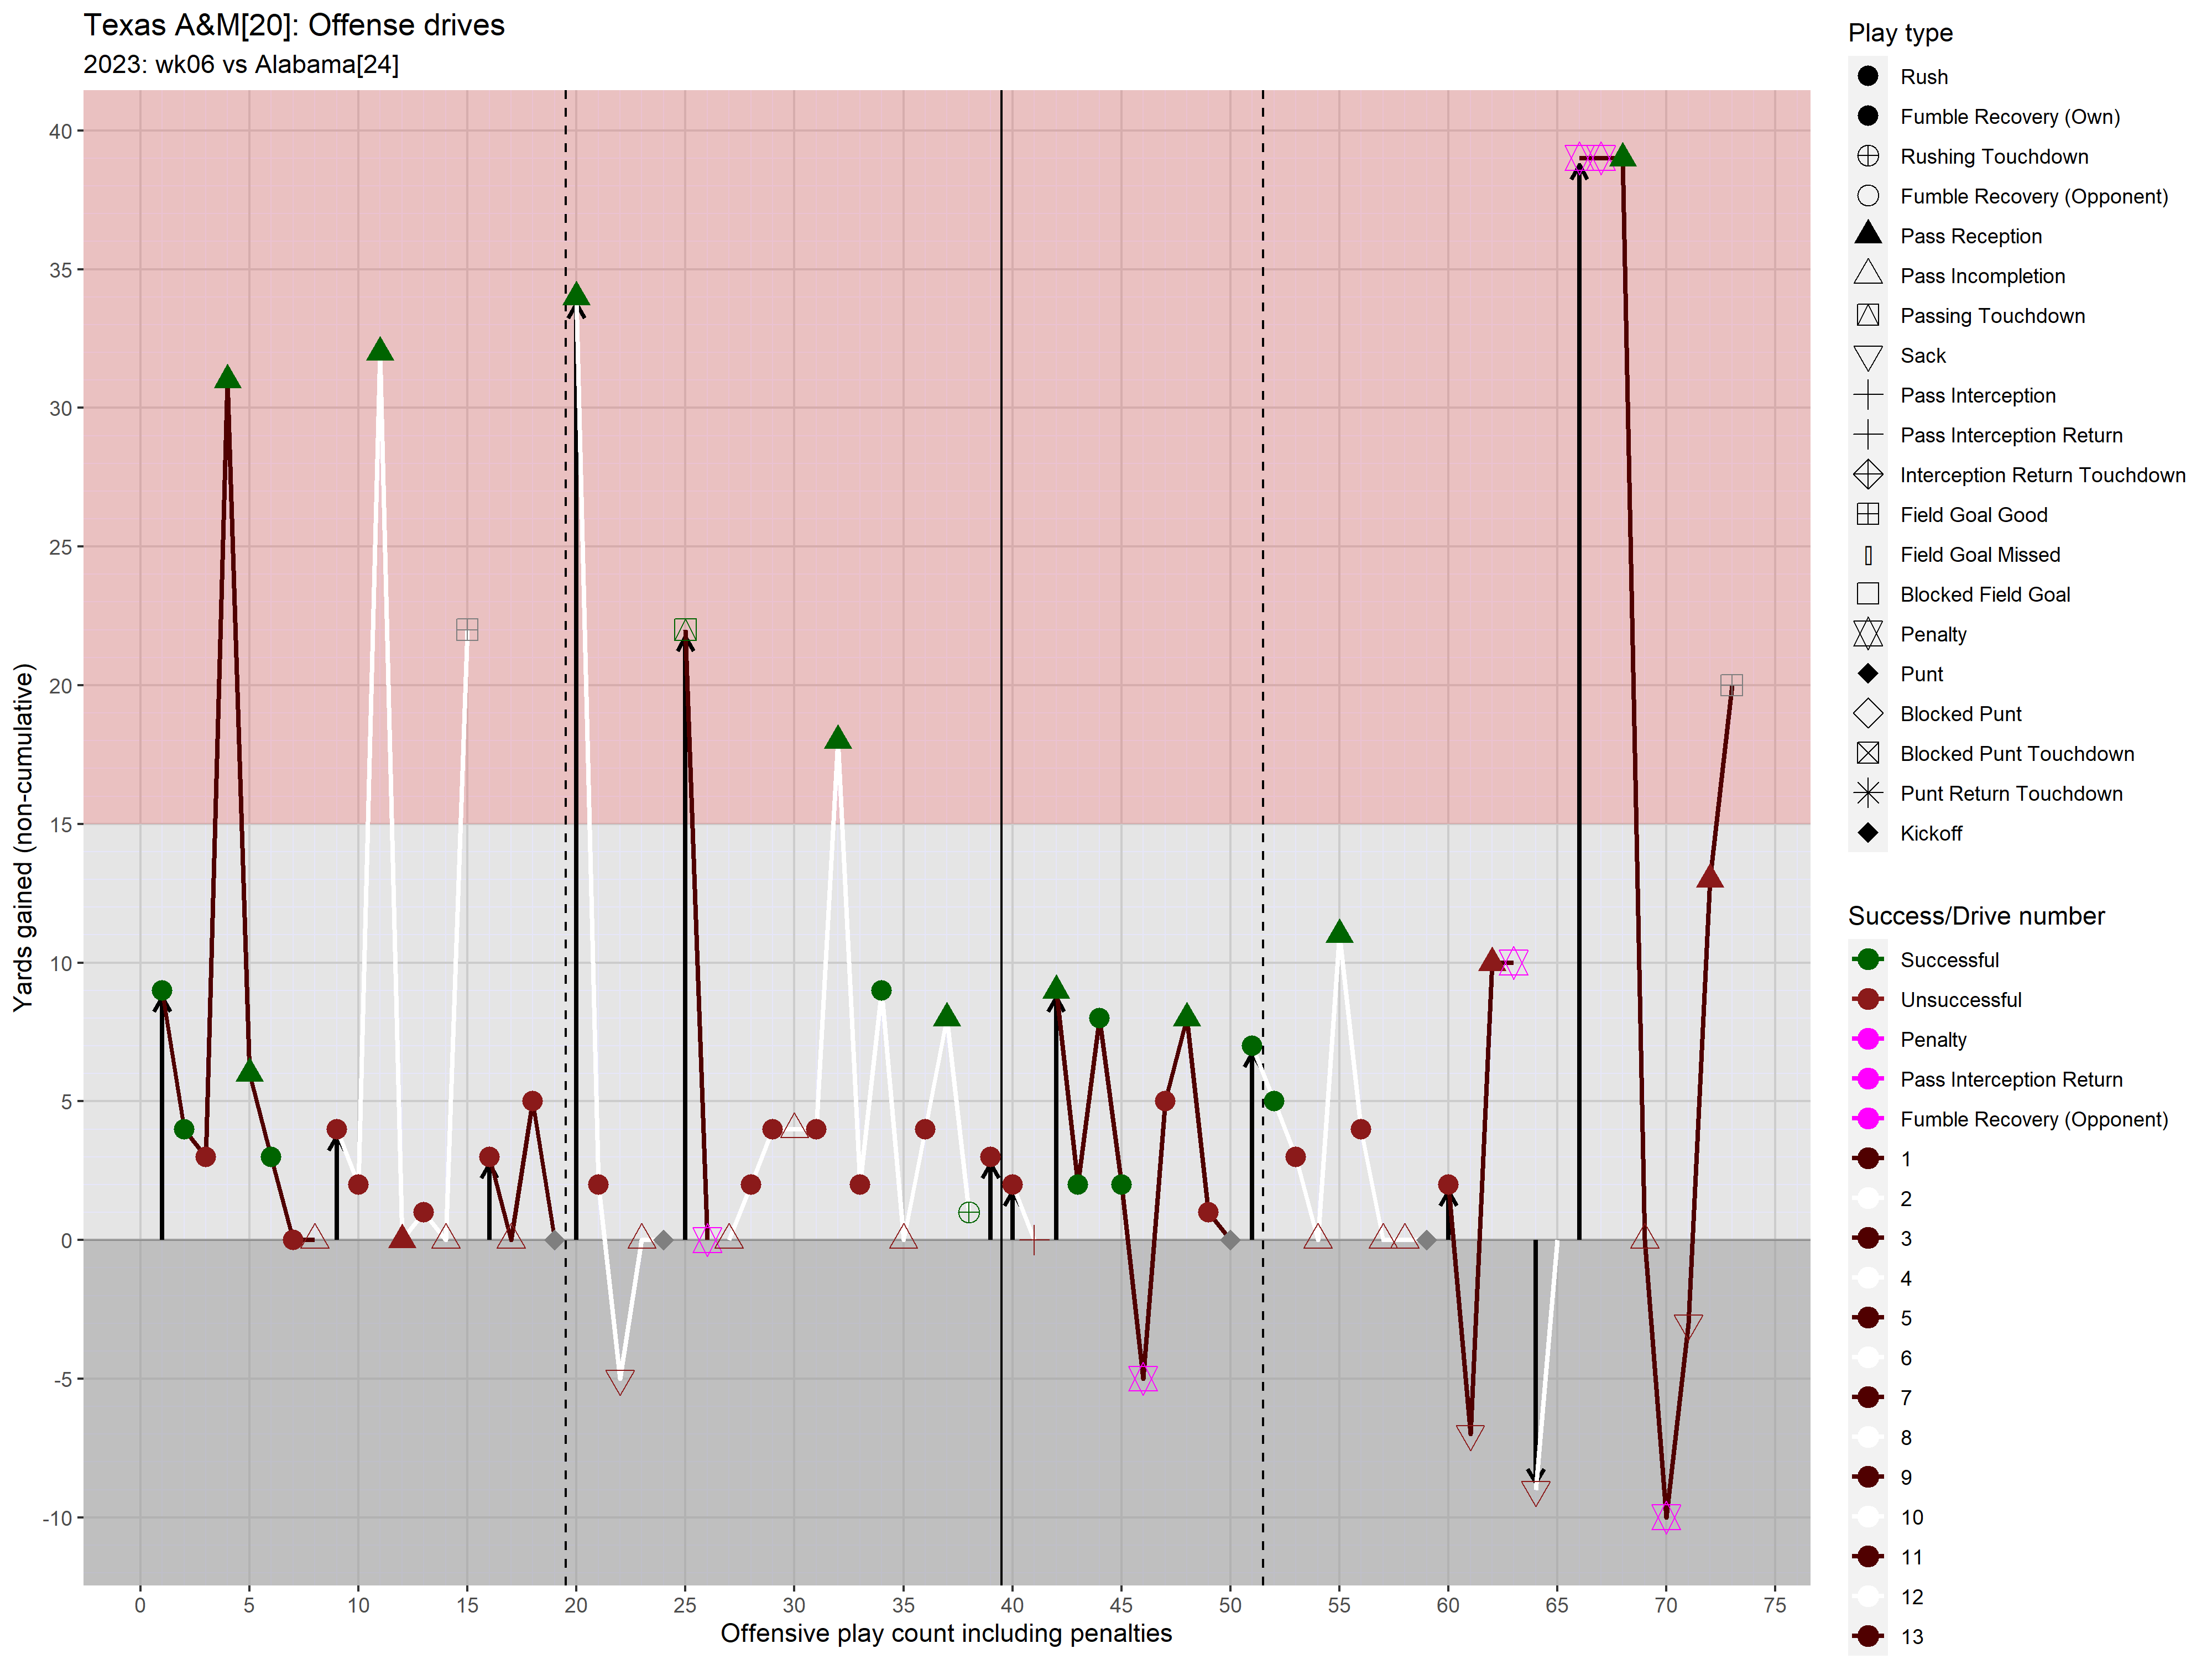Viewport: 2212px width, 1659px height.
Task: Click the green pass reception marker at play 11
Action: [380, 350]
